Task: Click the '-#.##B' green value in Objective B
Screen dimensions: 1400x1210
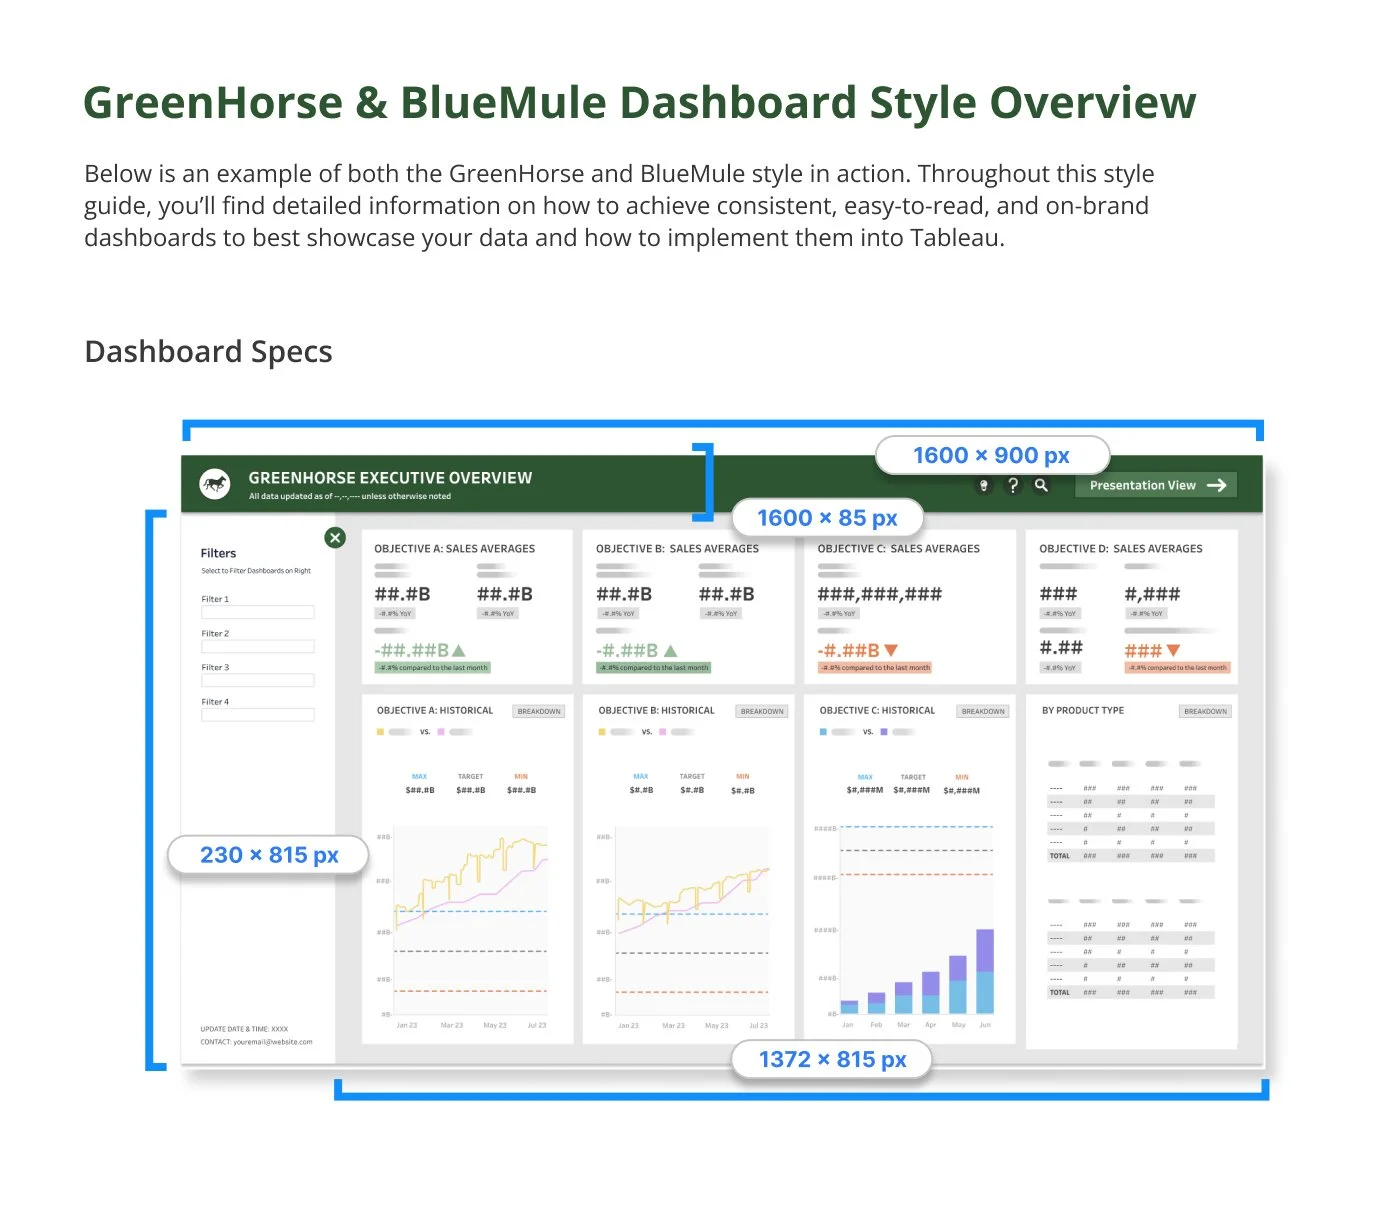Action: 627,650
